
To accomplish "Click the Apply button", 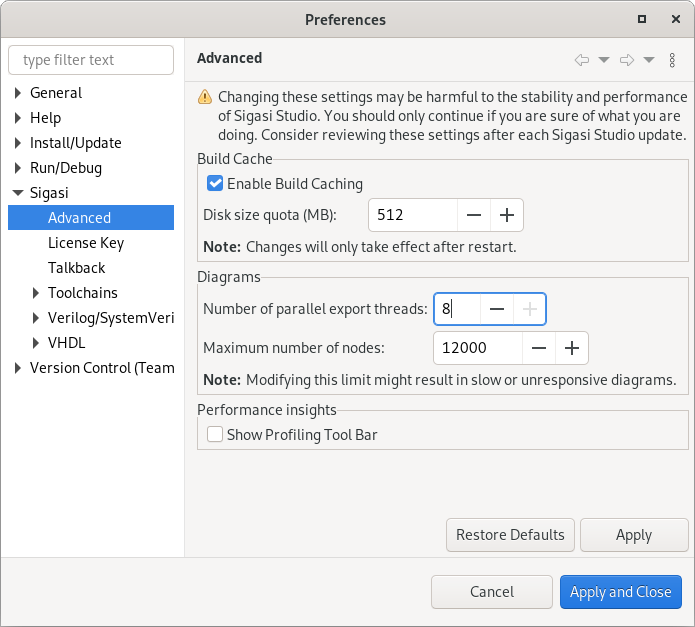I will tap(634, 535).
